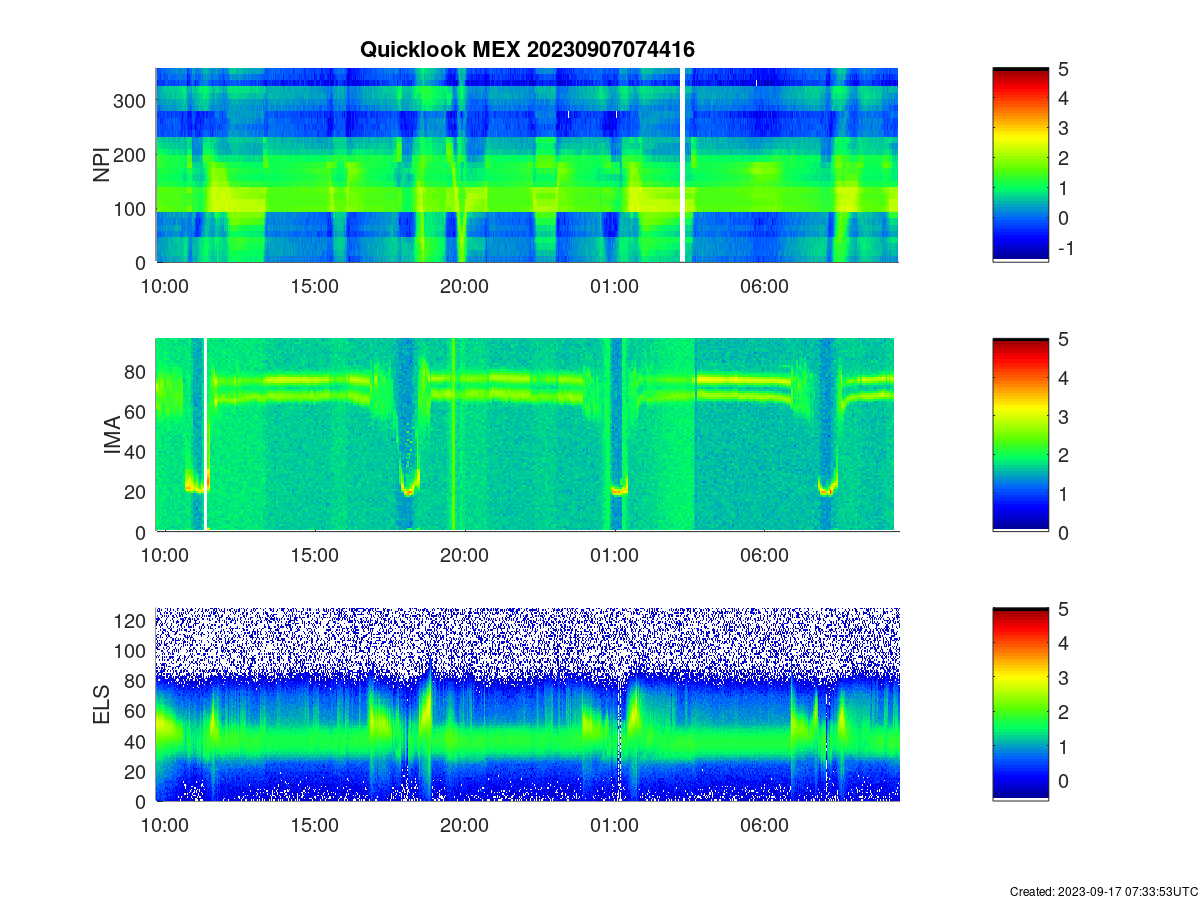Select the IMA y-axis label

(112, 436)
